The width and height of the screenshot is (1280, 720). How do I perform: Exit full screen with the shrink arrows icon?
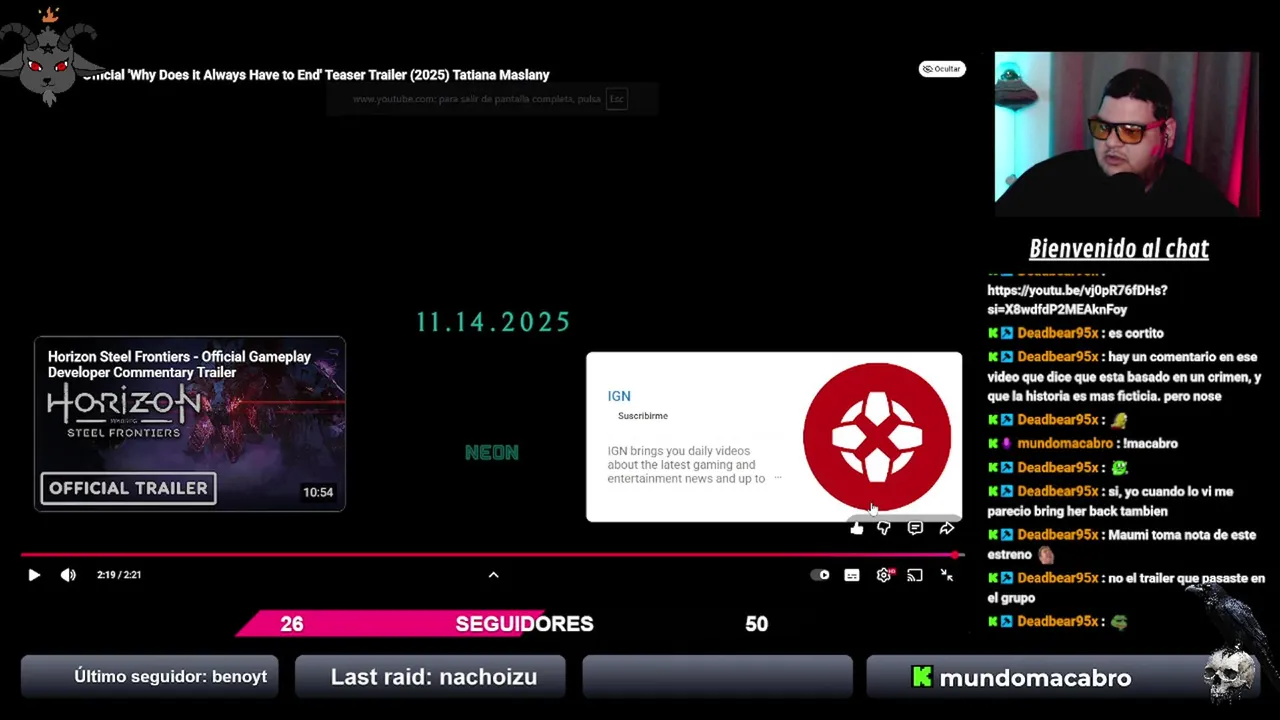[947, 575]
